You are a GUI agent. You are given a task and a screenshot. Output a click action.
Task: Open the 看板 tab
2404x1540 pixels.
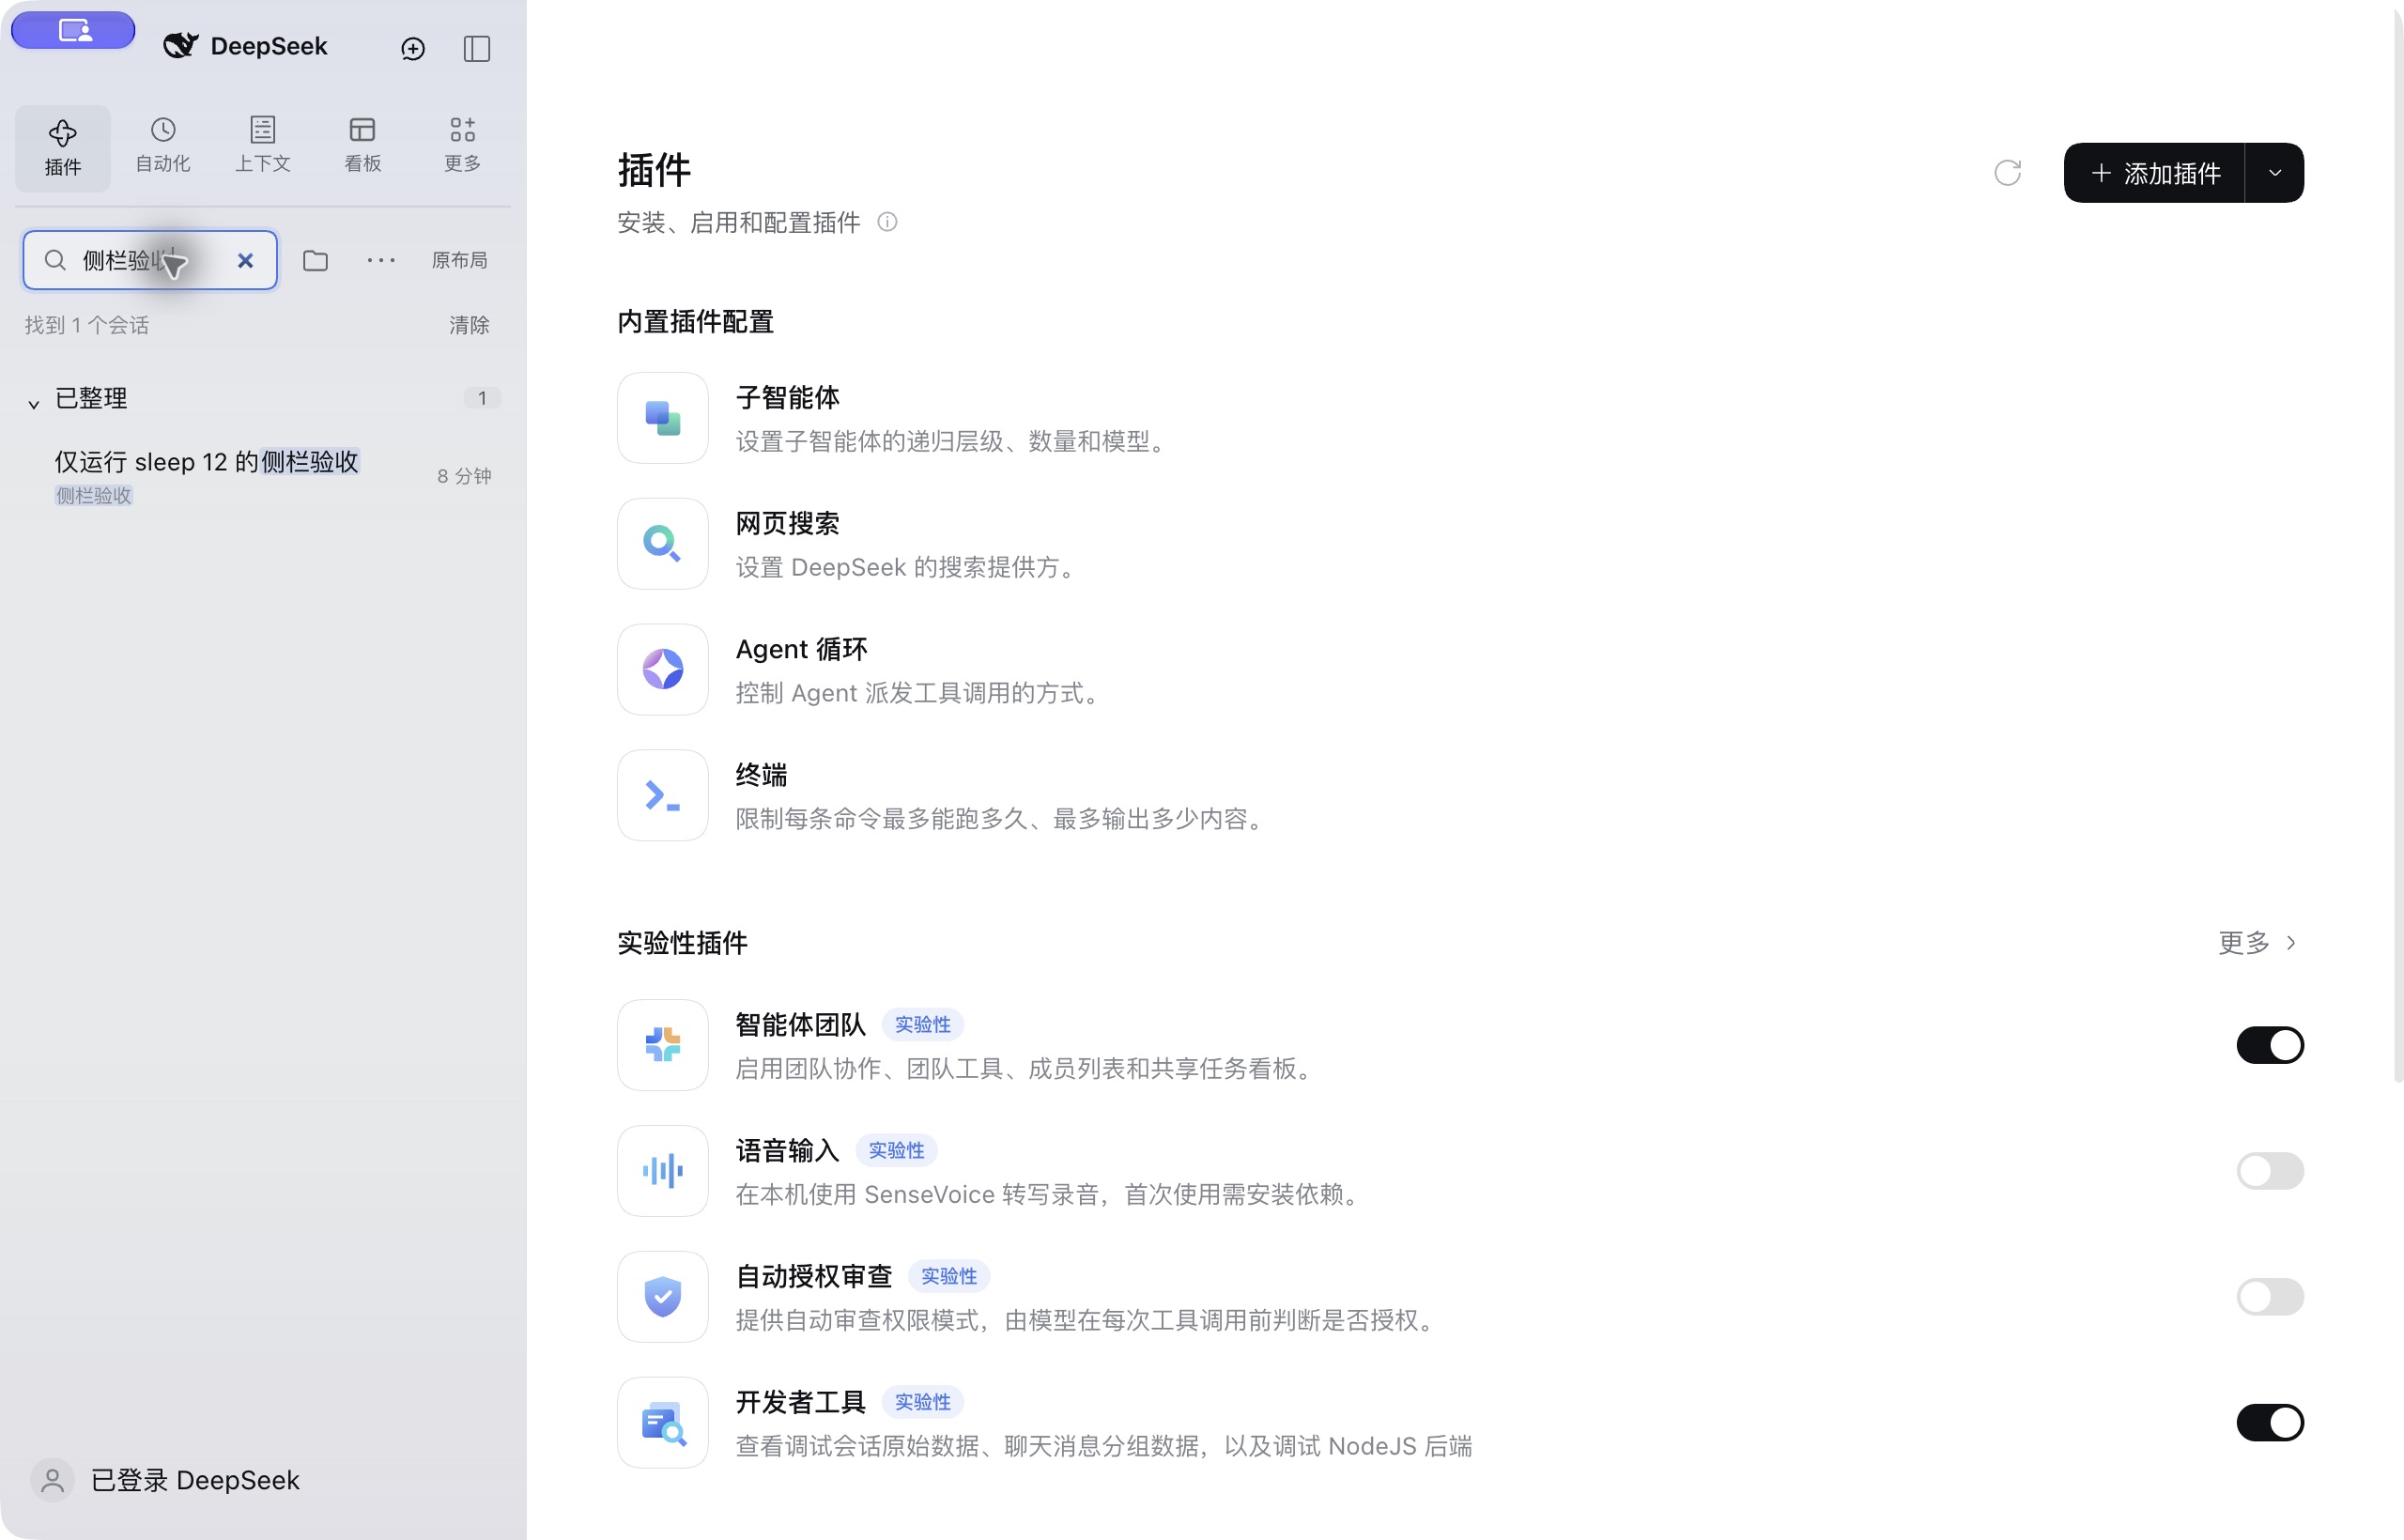pos(363,146)
